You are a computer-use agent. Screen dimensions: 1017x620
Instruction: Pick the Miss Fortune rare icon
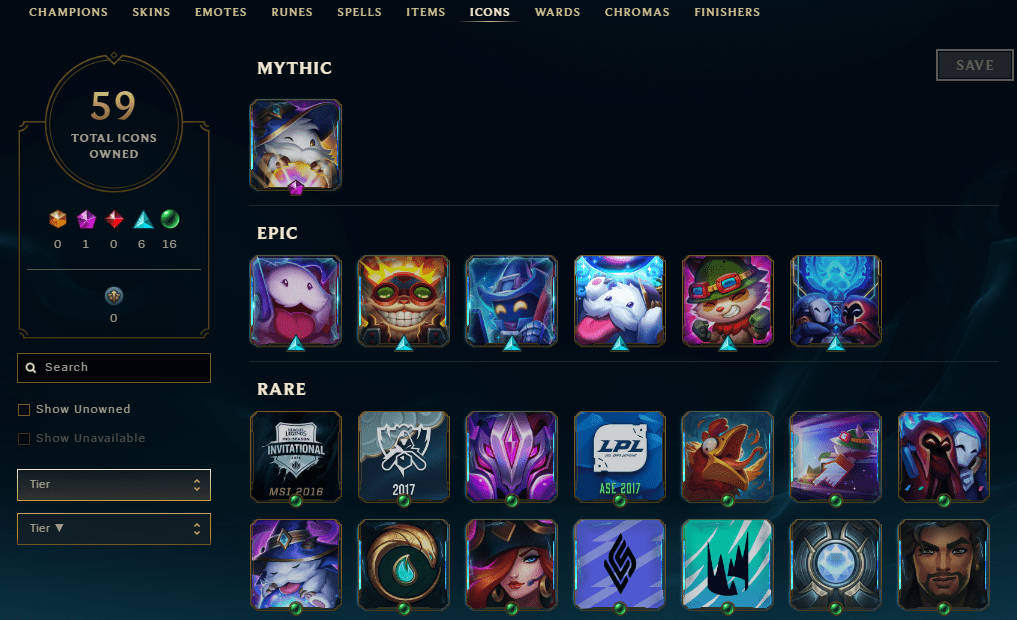pos(512,565)
